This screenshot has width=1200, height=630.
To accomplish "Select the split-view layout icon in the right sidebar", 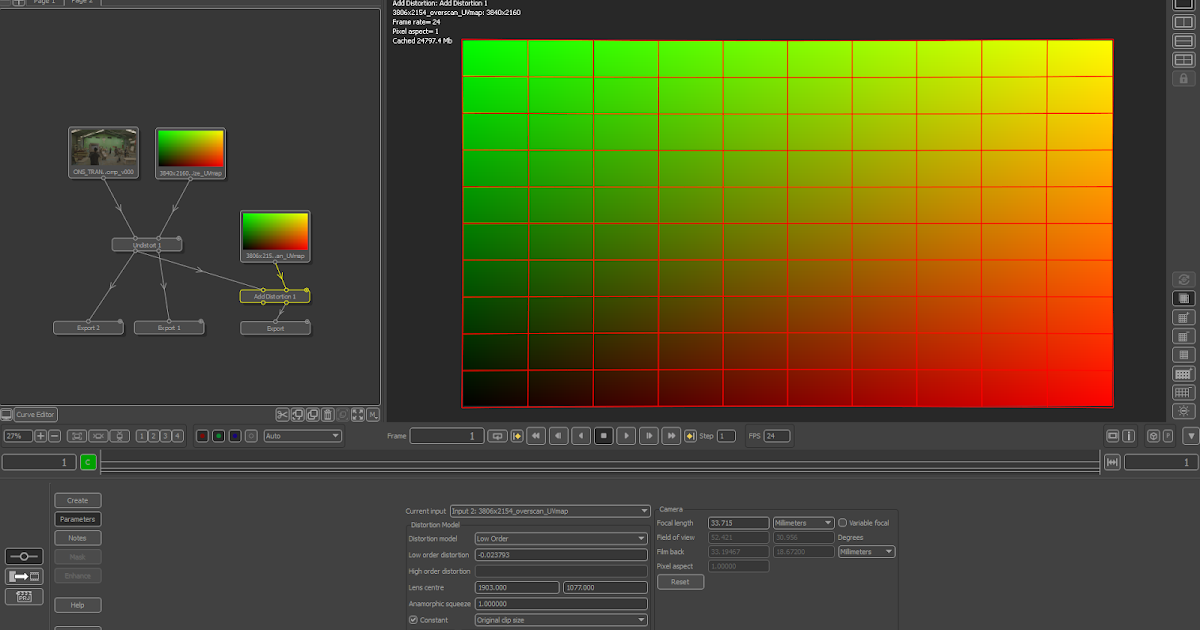I will click(x=1183, y=20).
